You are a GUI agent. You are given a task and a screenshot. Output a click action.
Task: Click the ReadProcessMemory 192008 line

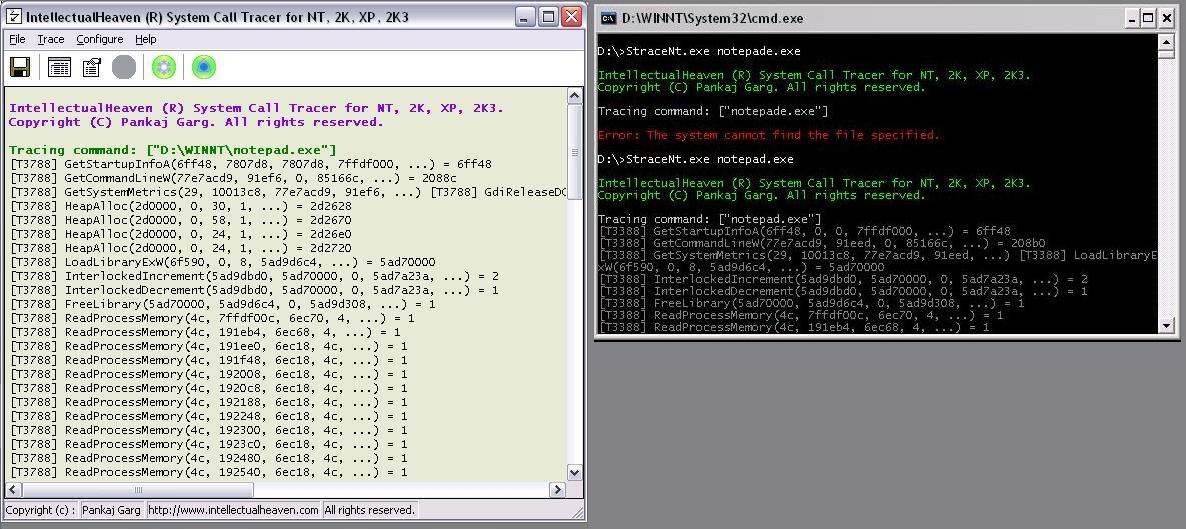coord(208,373)
